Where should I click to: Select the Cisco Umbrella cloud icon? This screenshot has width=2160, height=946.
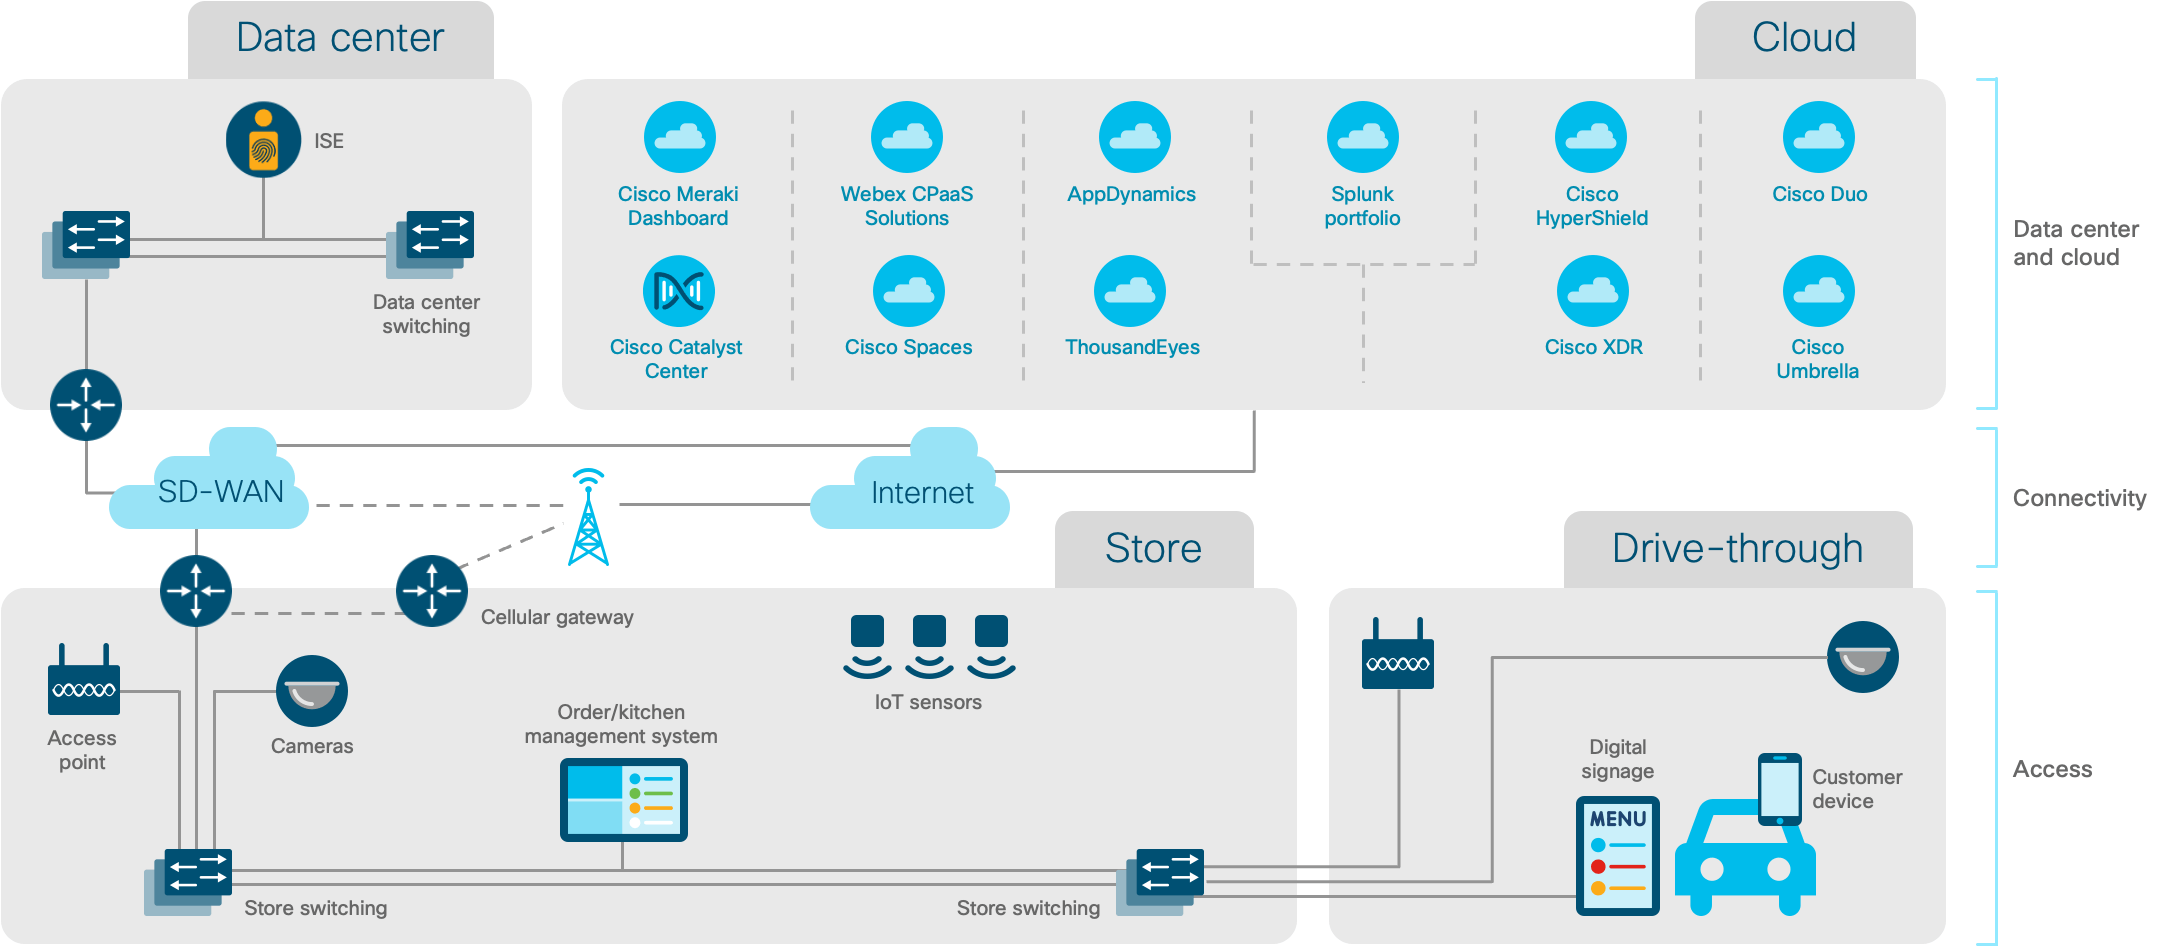[x=1819, y=291]
